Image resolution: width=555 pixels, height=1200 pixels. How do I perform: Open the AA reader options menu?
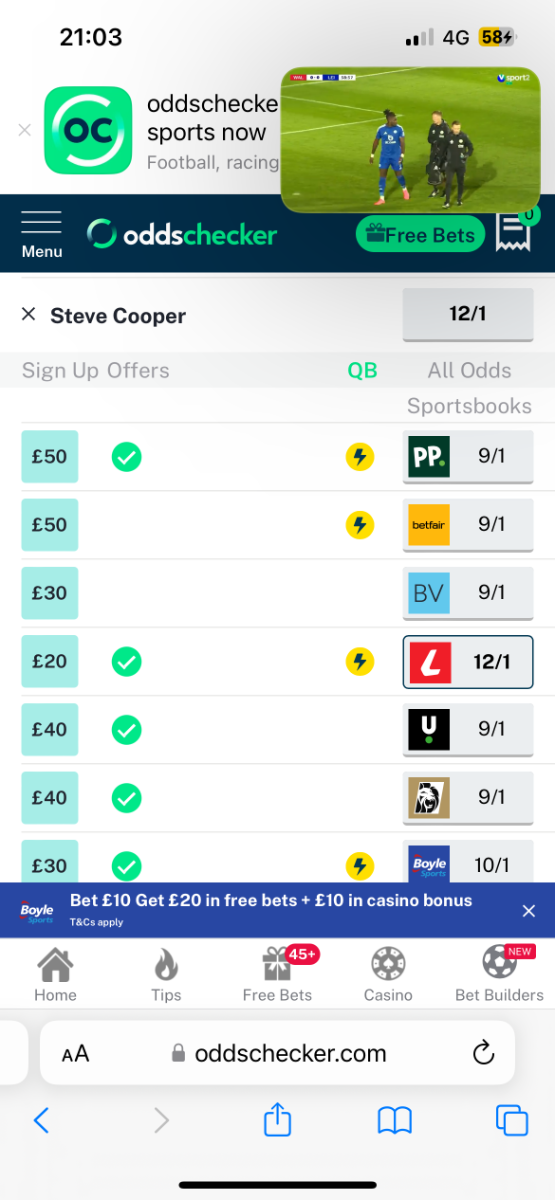click(x=75, y=1053)
